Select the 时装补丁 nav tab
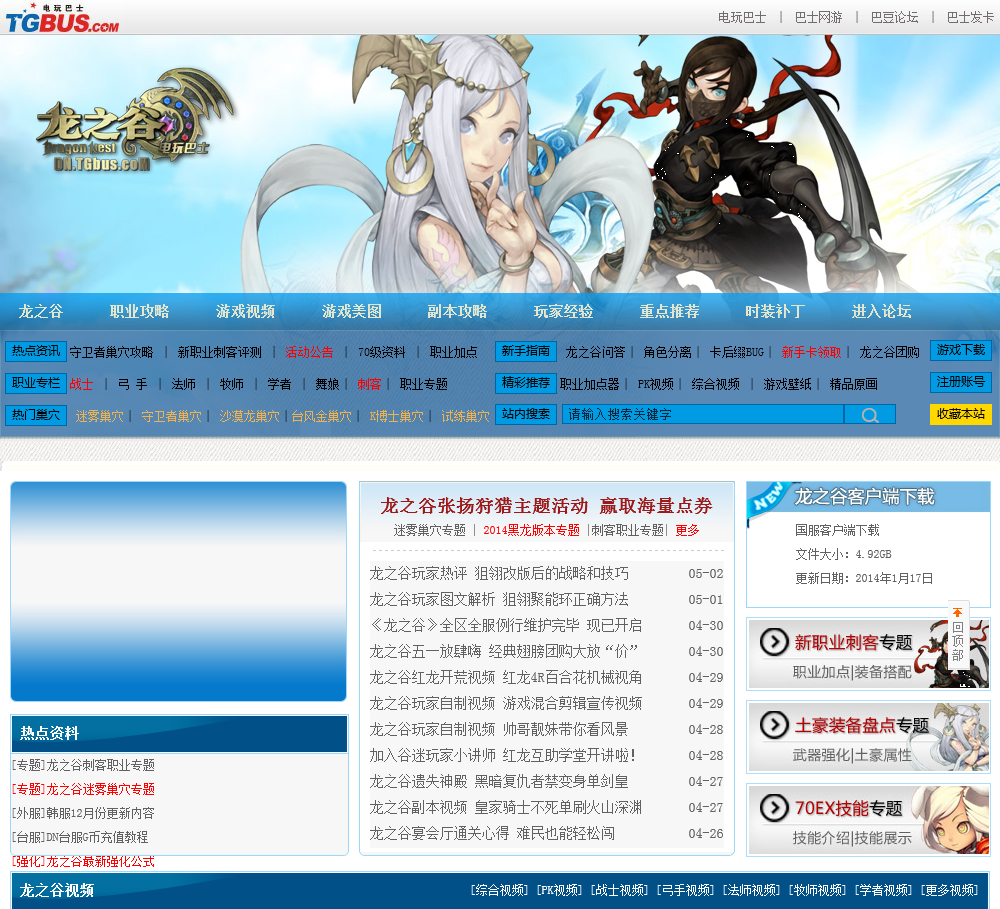Screen dimensions: 1000x909 coord(775,311)
